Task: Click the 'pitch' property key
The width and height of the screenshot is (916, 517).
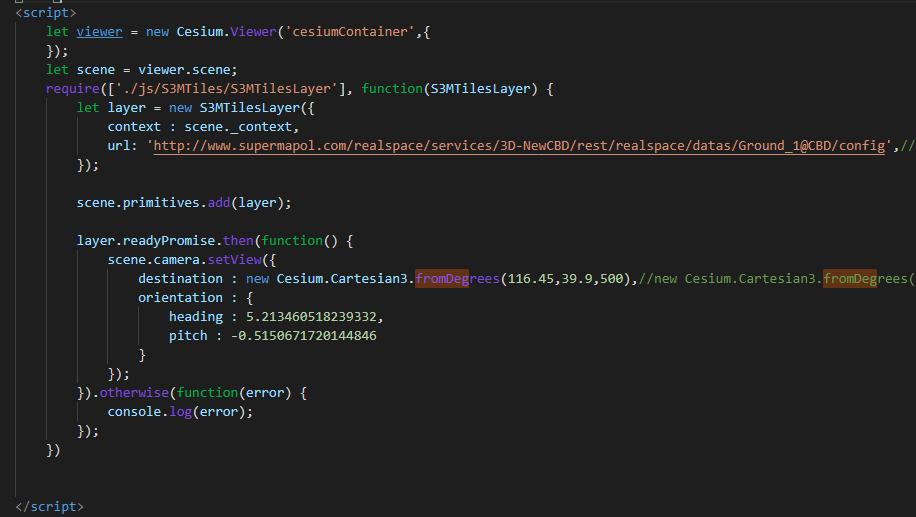Action: (188, 336)
